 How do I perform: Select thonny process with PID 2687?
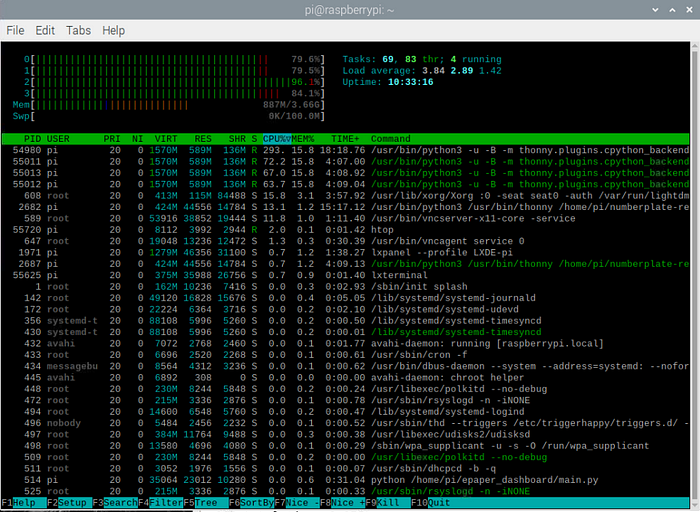pyautogui.click(x=346, y=264)
